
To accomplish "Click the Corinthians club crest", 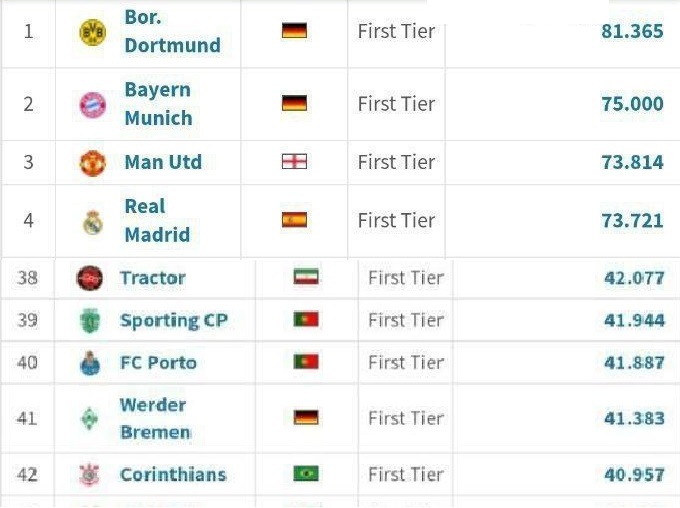I will (x=90, y=475).
